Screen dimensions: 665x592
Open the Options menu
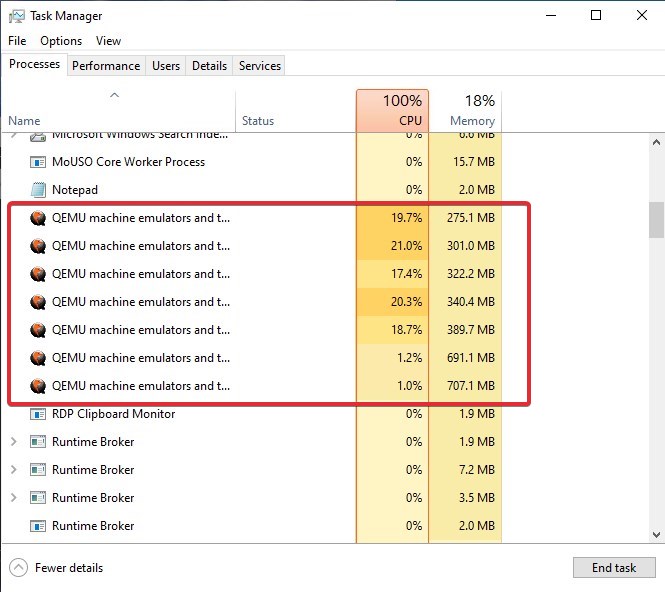tap(61, 41)
